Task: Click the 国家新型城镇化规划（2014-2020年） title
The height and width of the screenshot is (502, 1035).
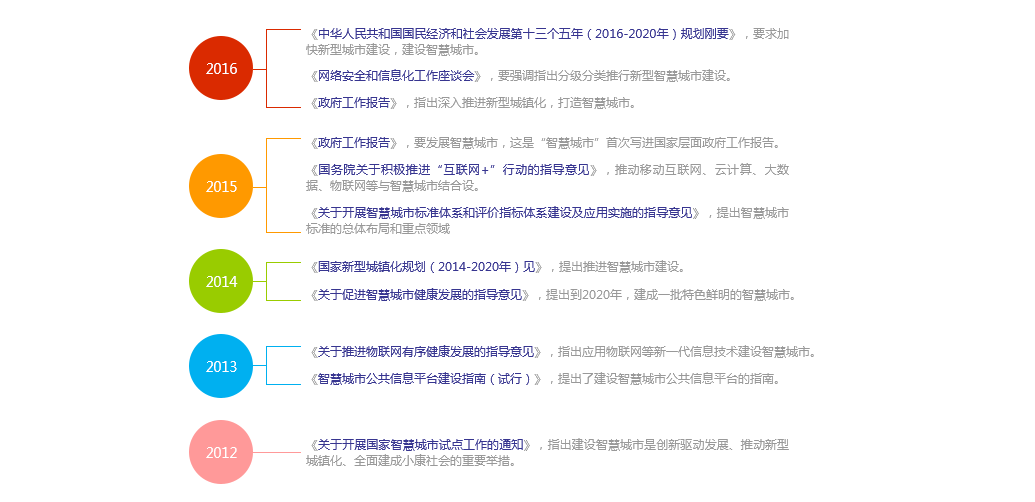Action: coord(428,267)
